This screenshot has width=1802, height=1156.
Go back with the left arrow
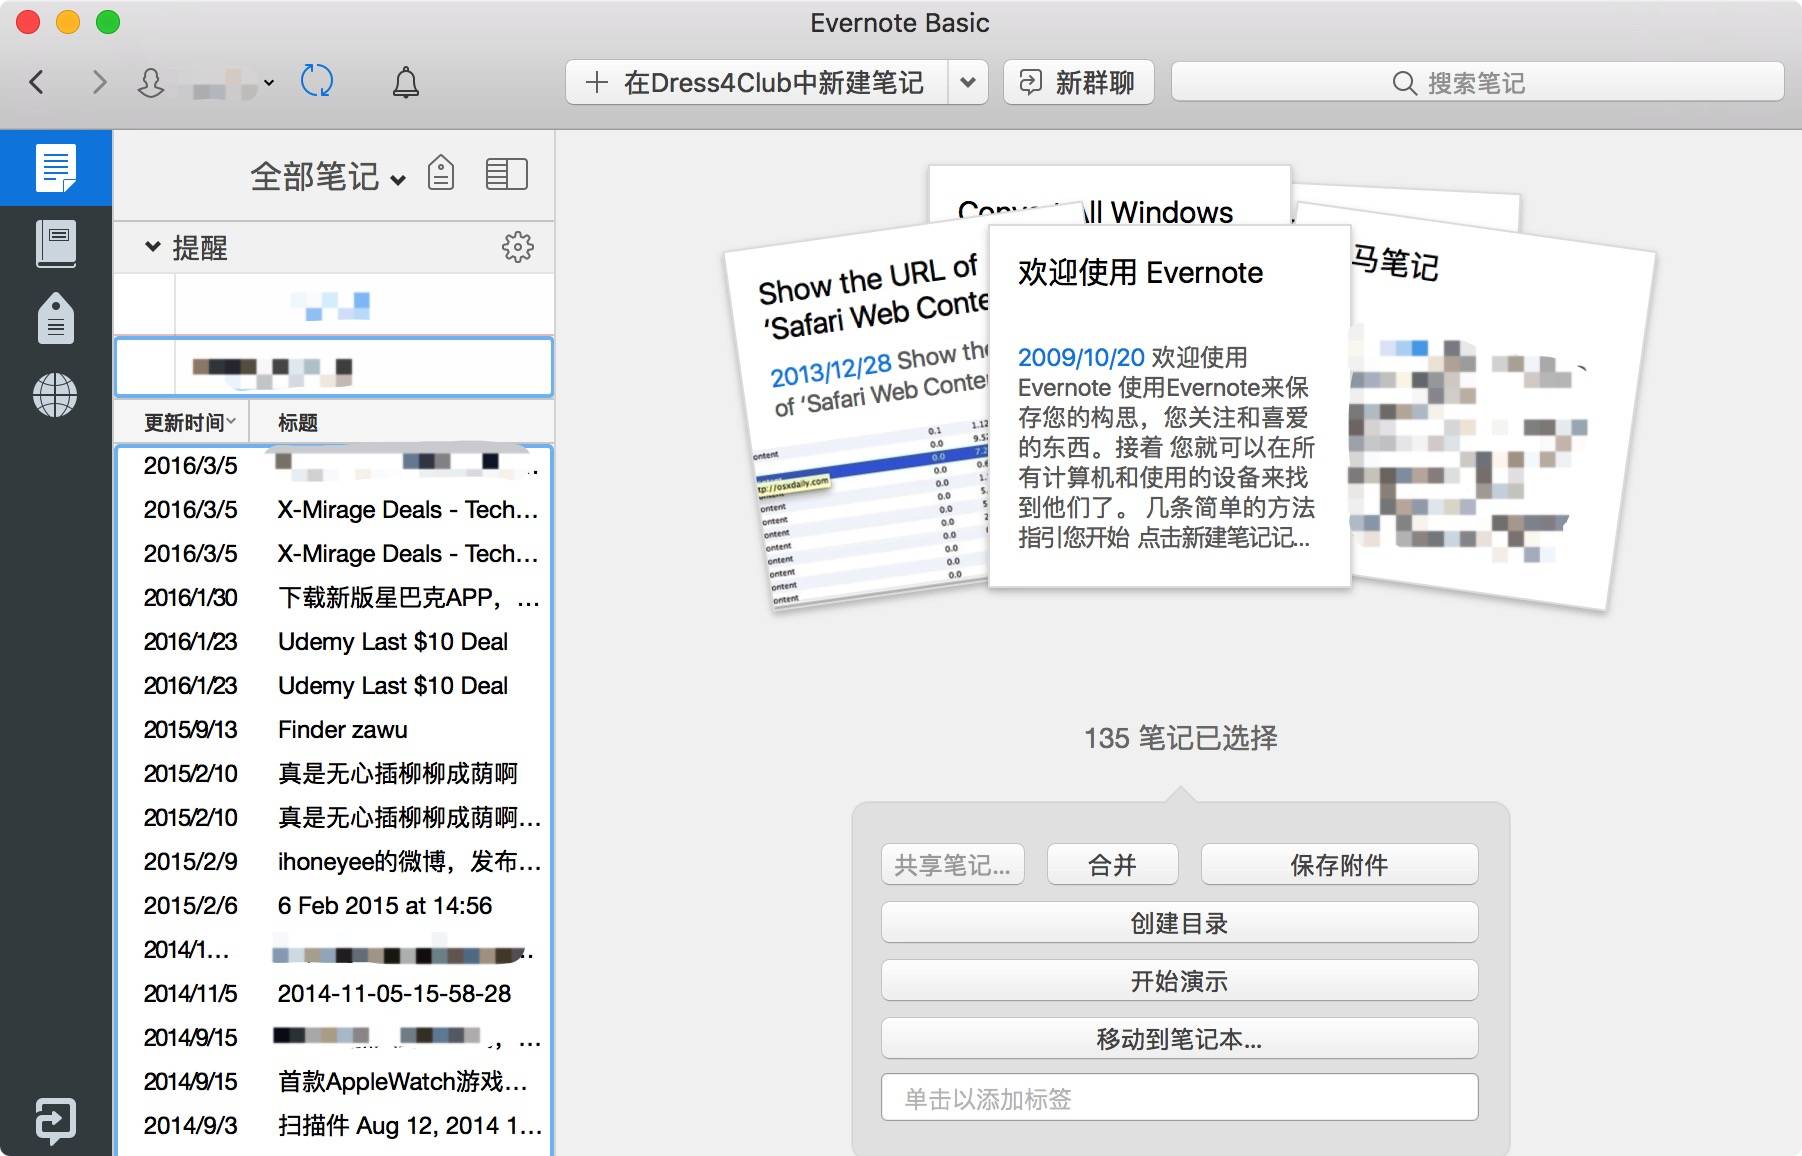pos(37,82)
